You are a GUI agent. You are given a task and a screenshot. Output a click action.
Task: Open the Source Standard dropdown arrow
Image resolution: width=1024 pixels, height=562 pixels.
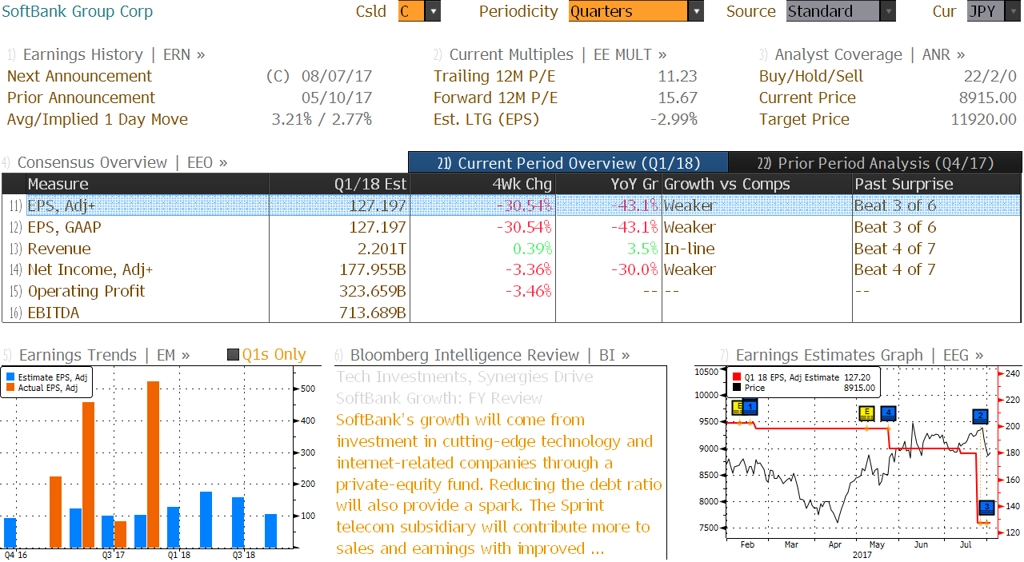[888, 11]
